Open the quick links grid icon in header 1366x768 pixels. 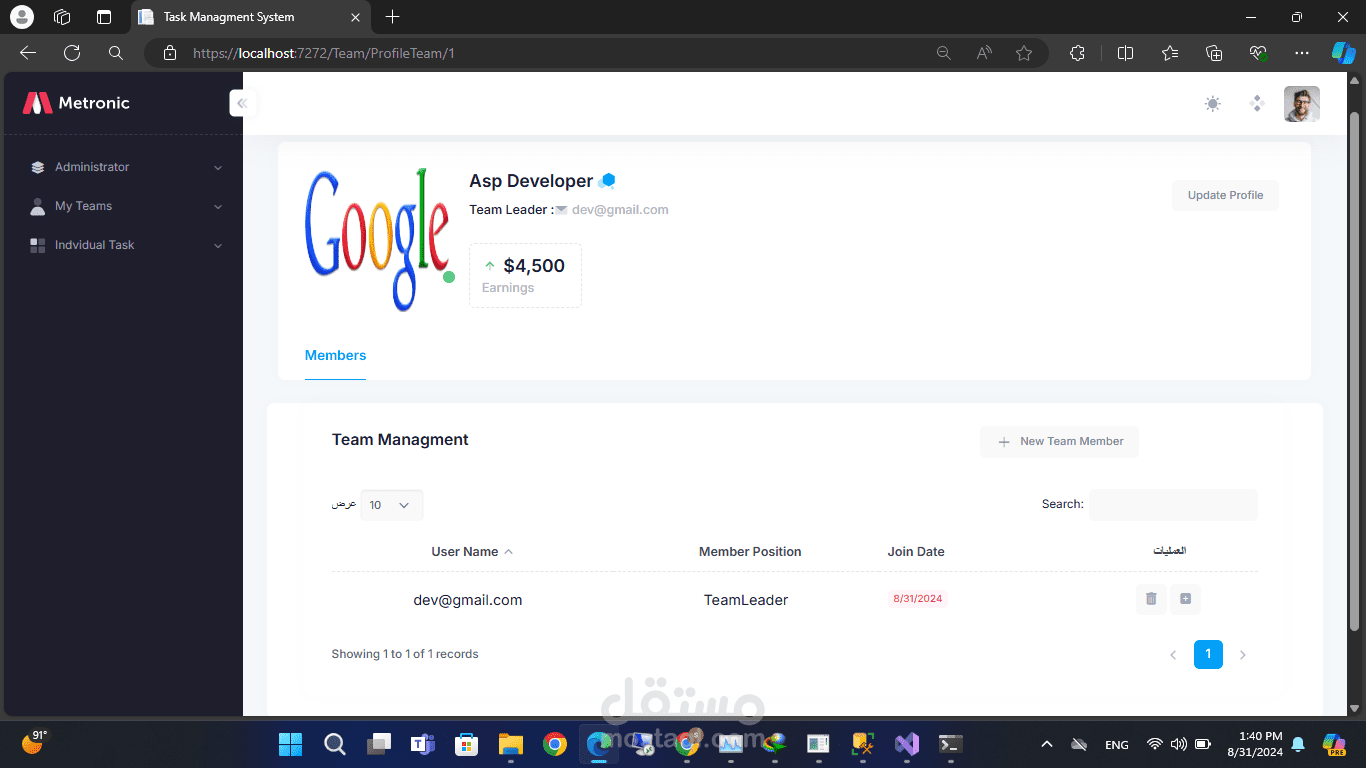tap(1257, 103)
